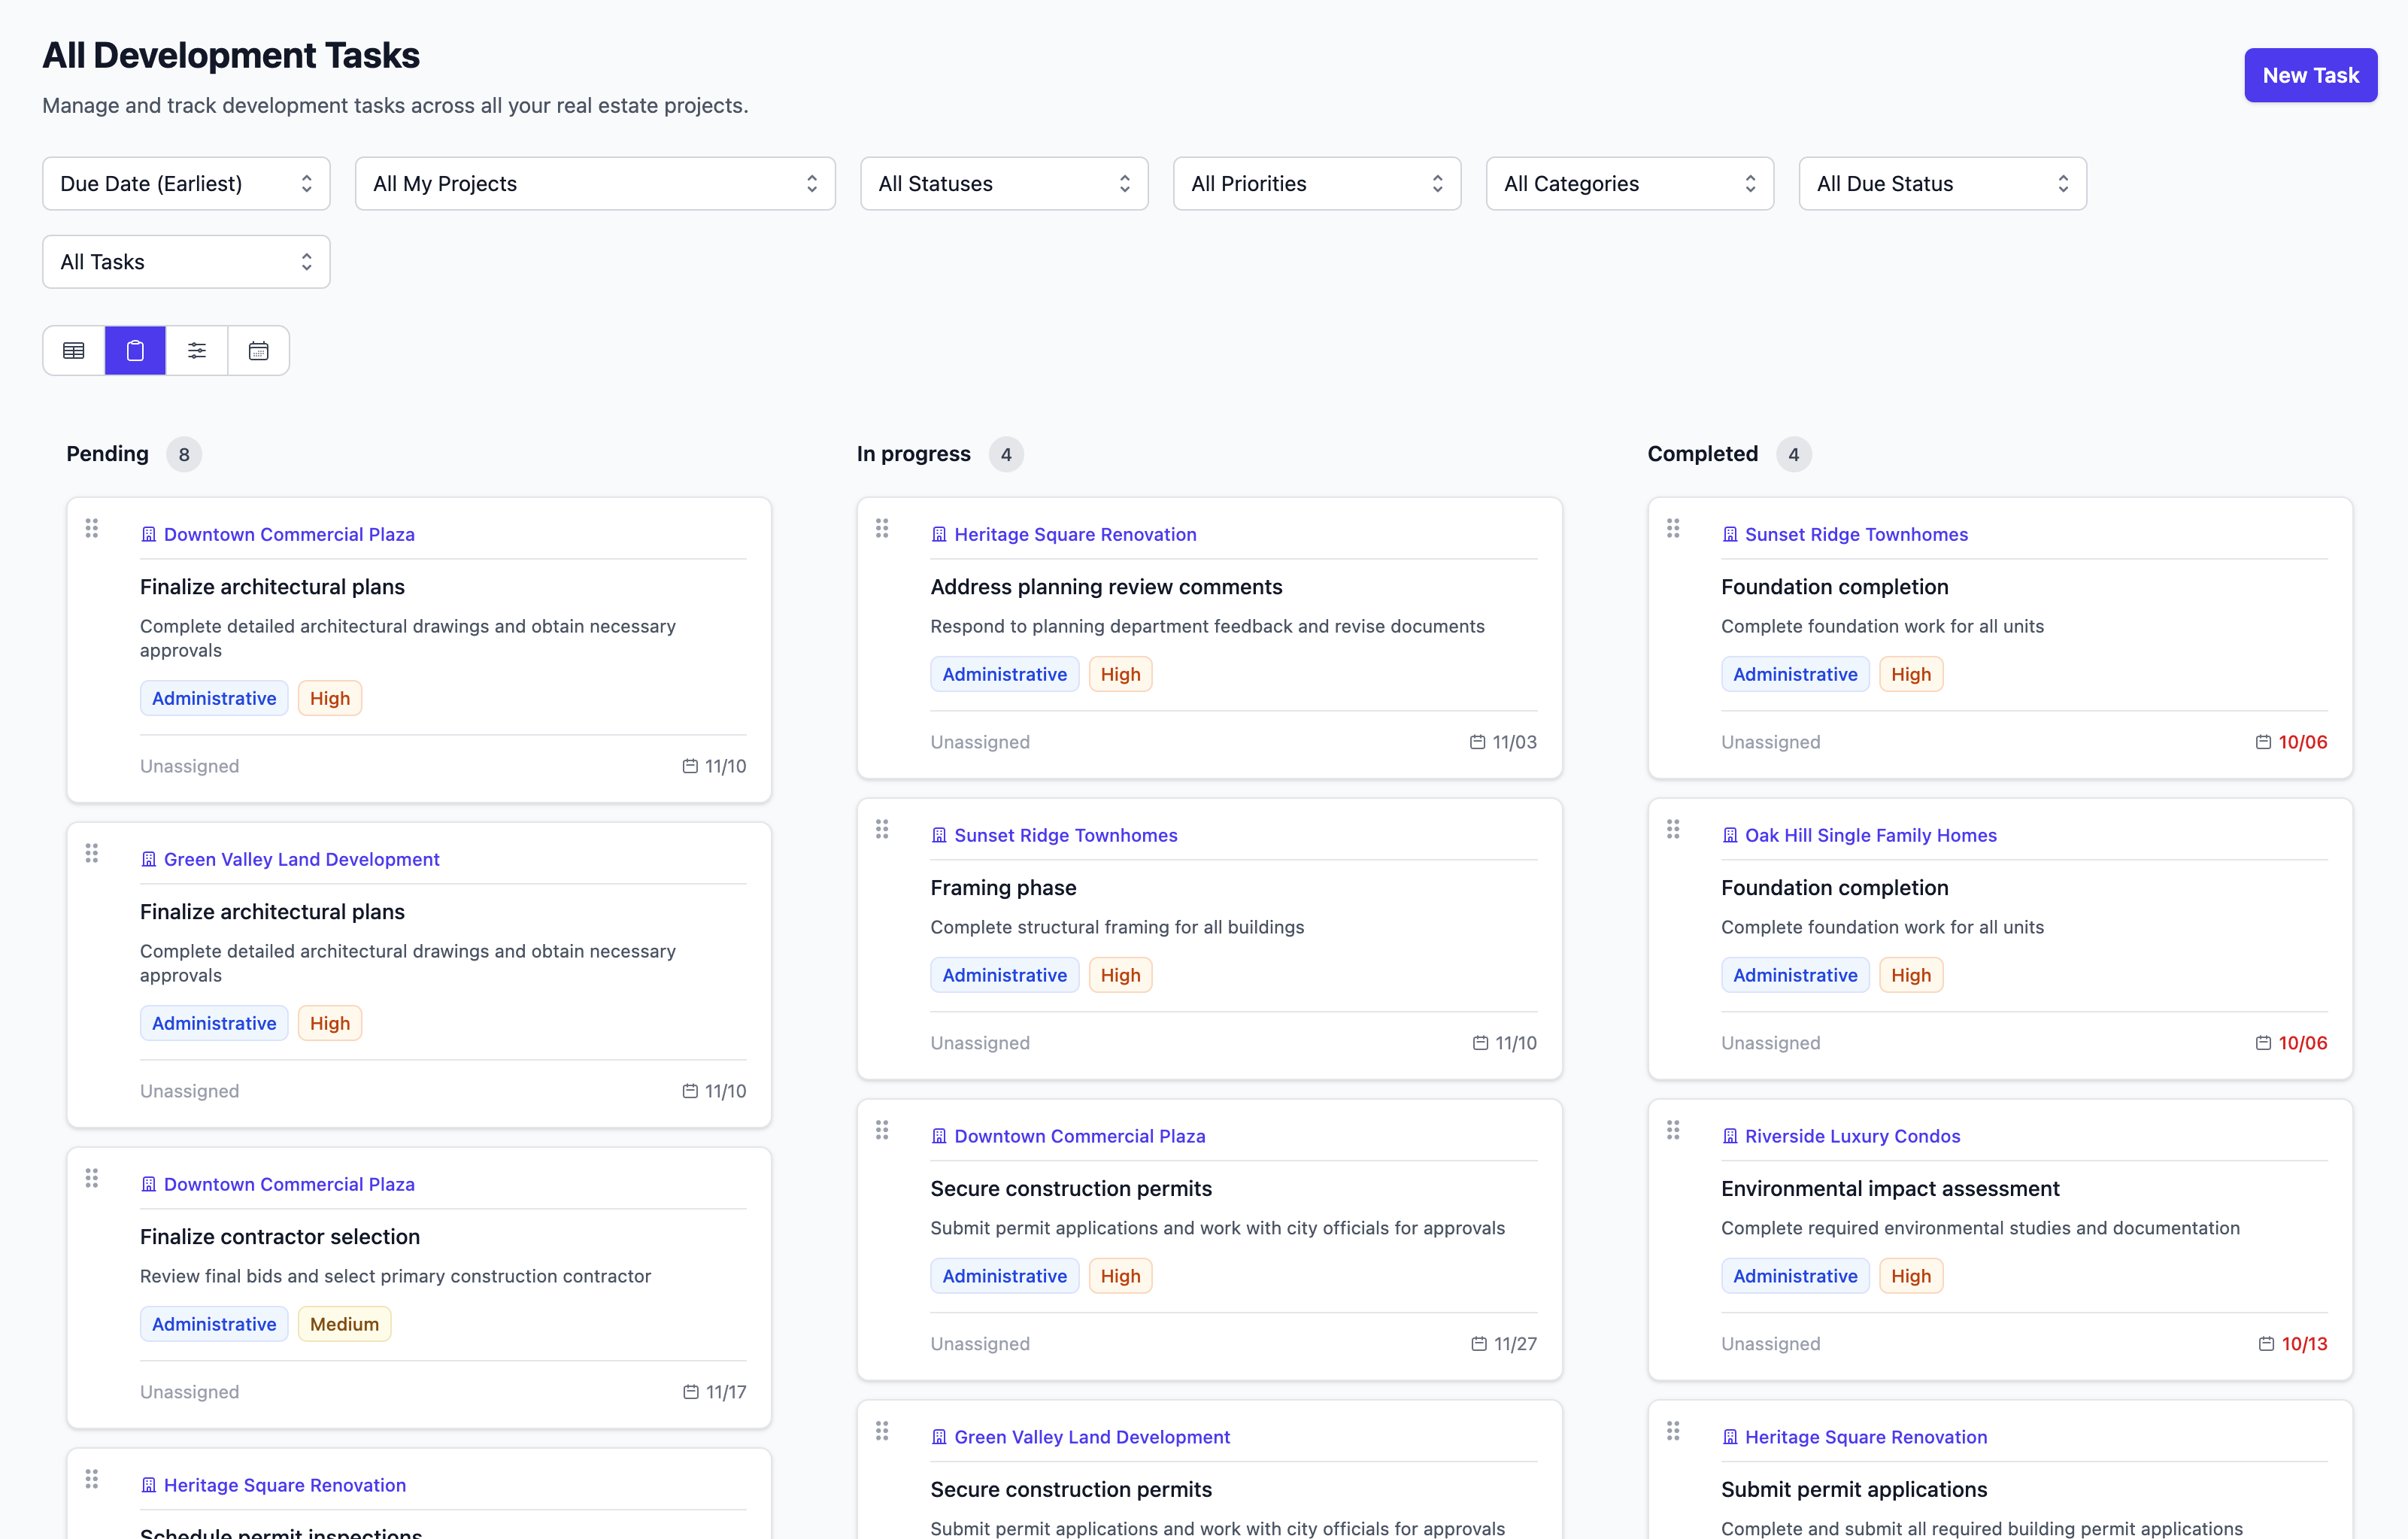The height and width of the screenshot is (1539, 2408).
Task: Click the building icon beside Heritage Square Renovation
Action: pos(940,534)
